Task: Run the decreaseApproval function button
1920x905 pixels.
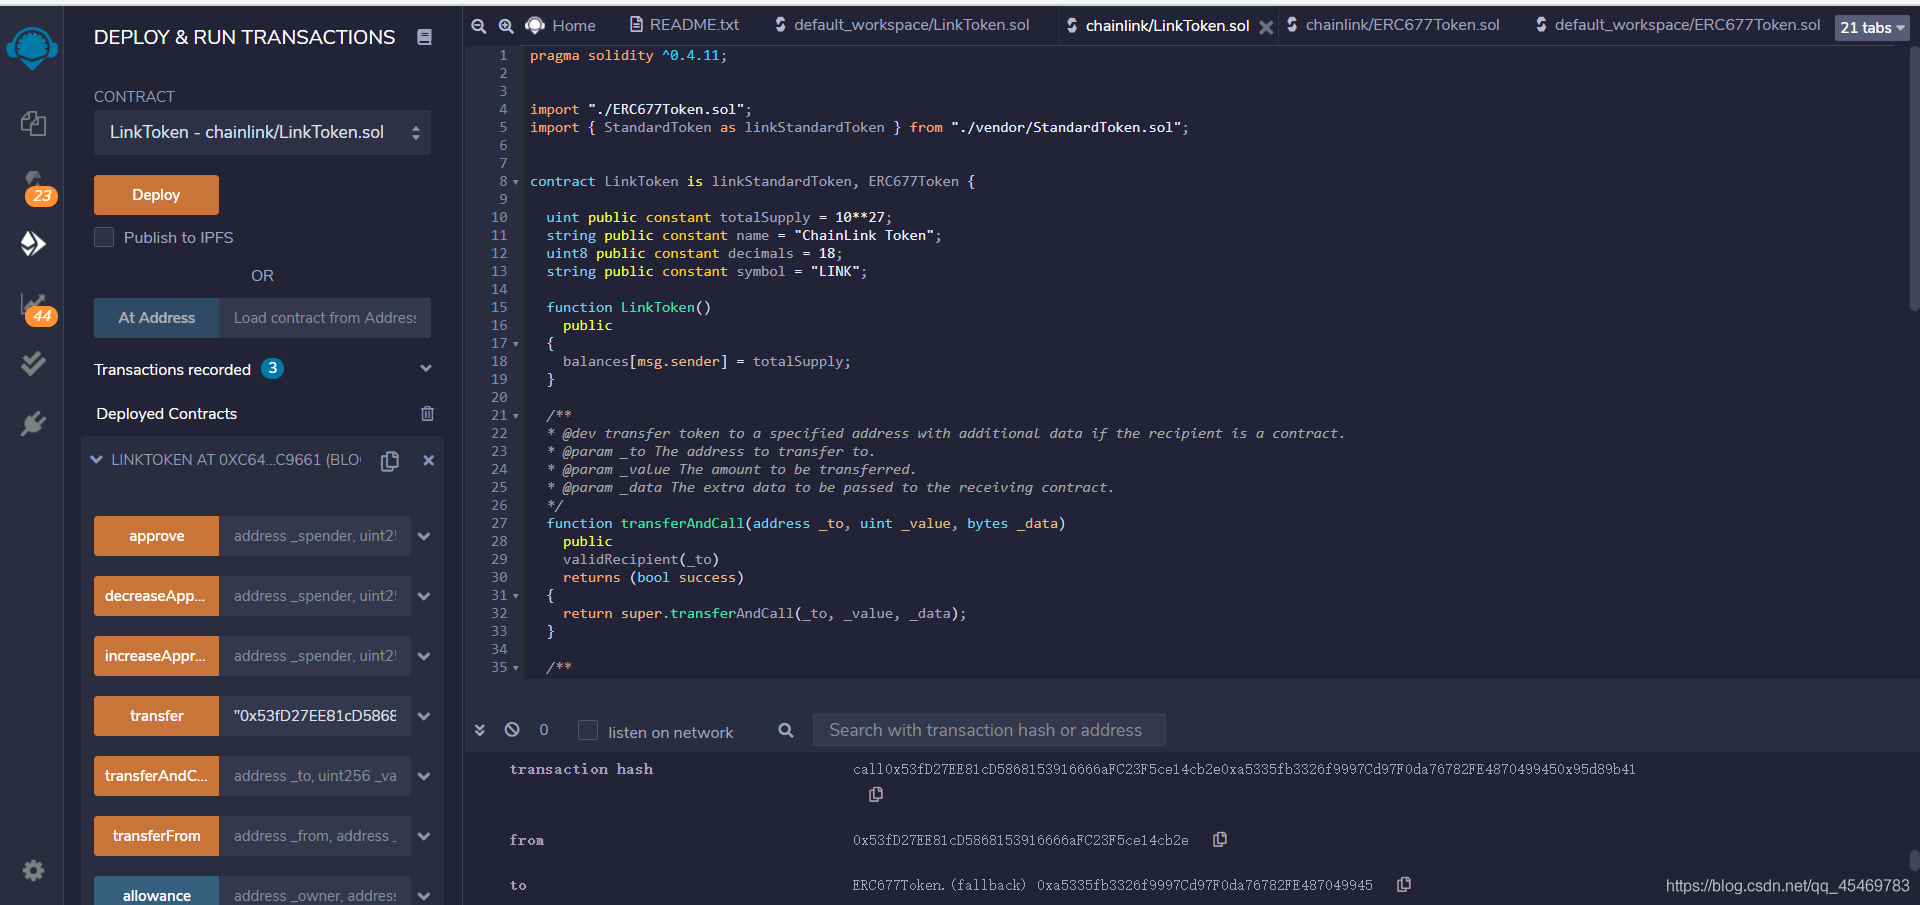Action: pos(157,596)
